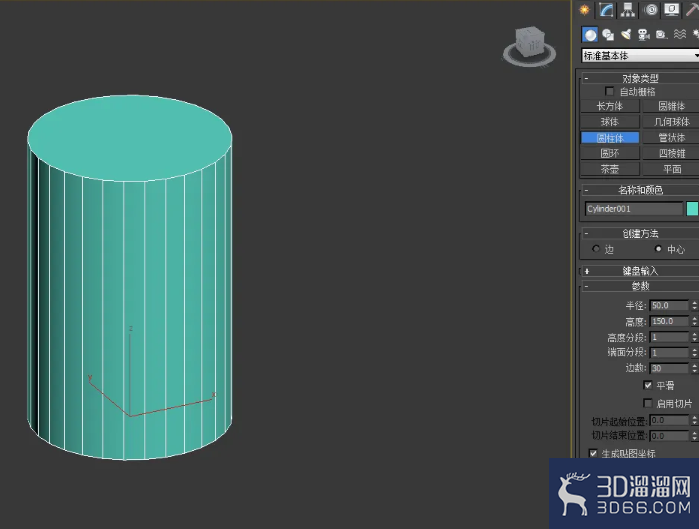Open the Hierarchy panel tab

tap(628, 10)
